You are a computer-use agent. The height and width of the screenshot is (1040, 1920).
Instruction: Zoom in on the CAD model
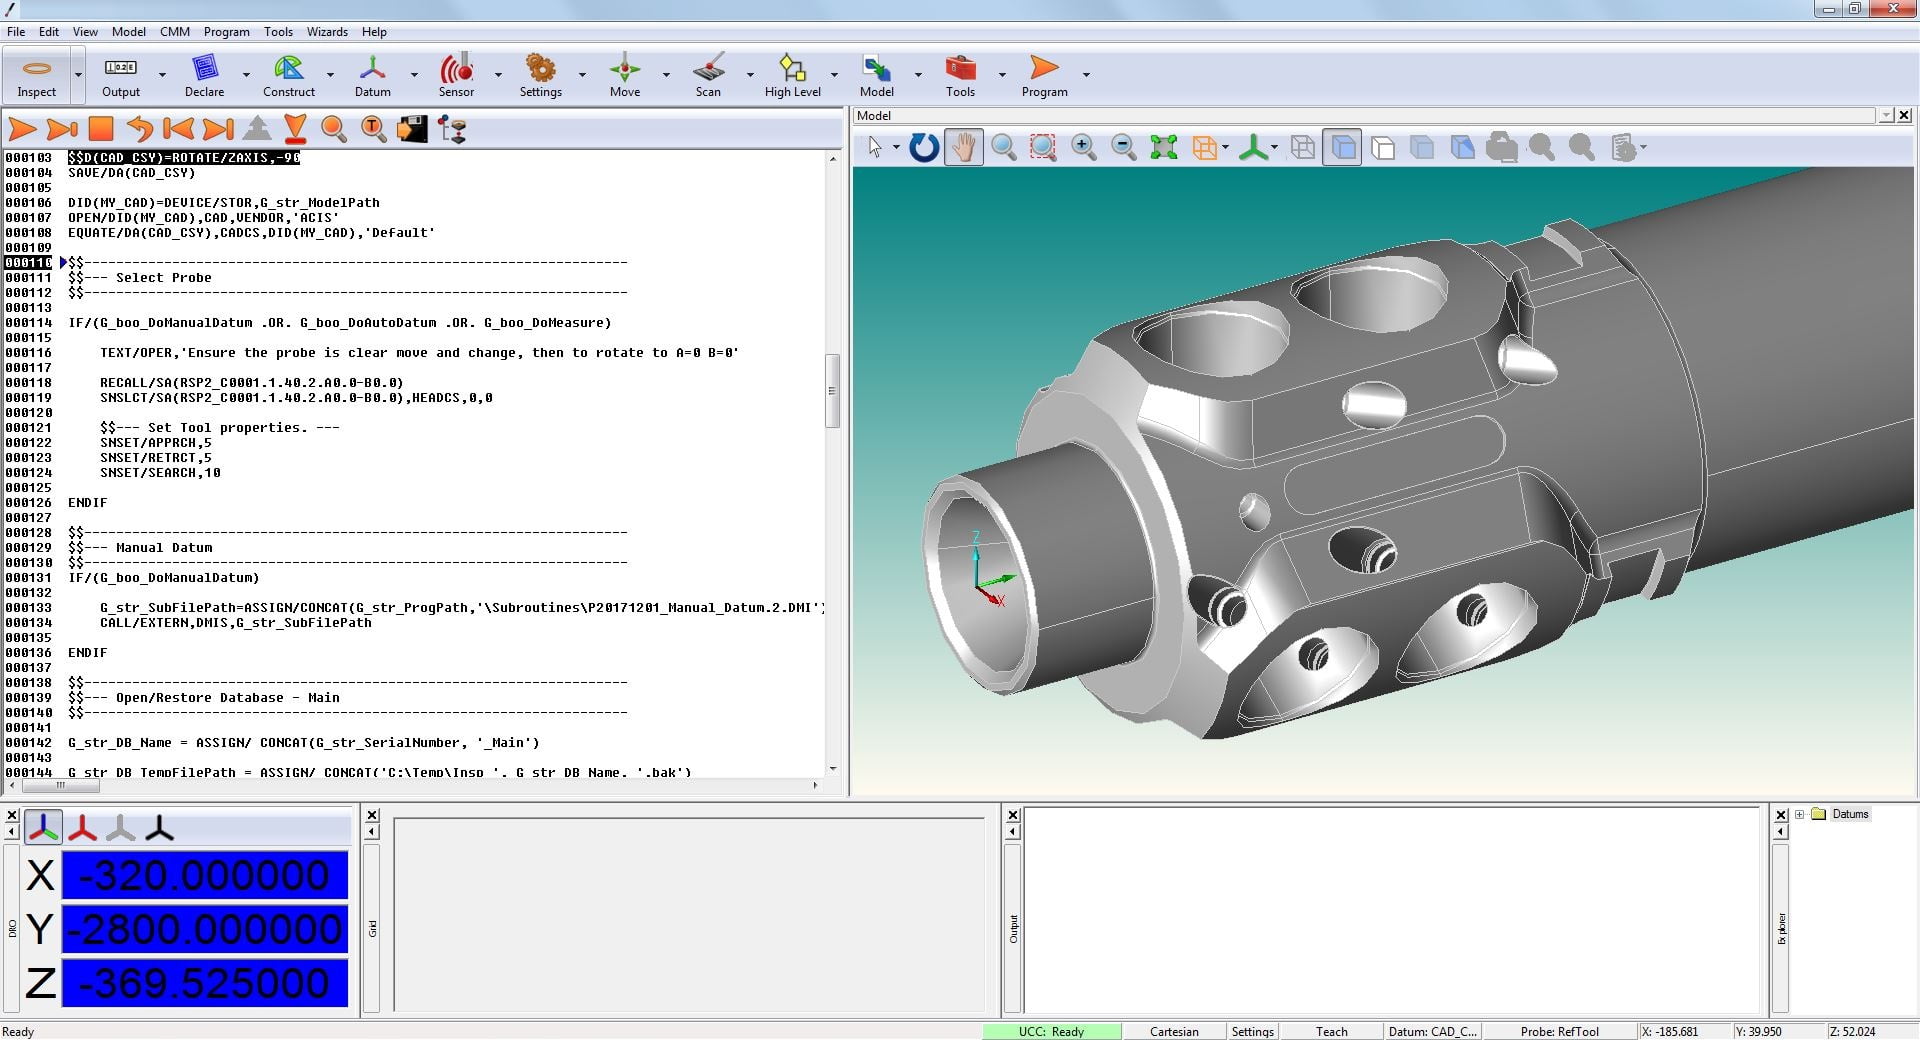[1083, 147]
